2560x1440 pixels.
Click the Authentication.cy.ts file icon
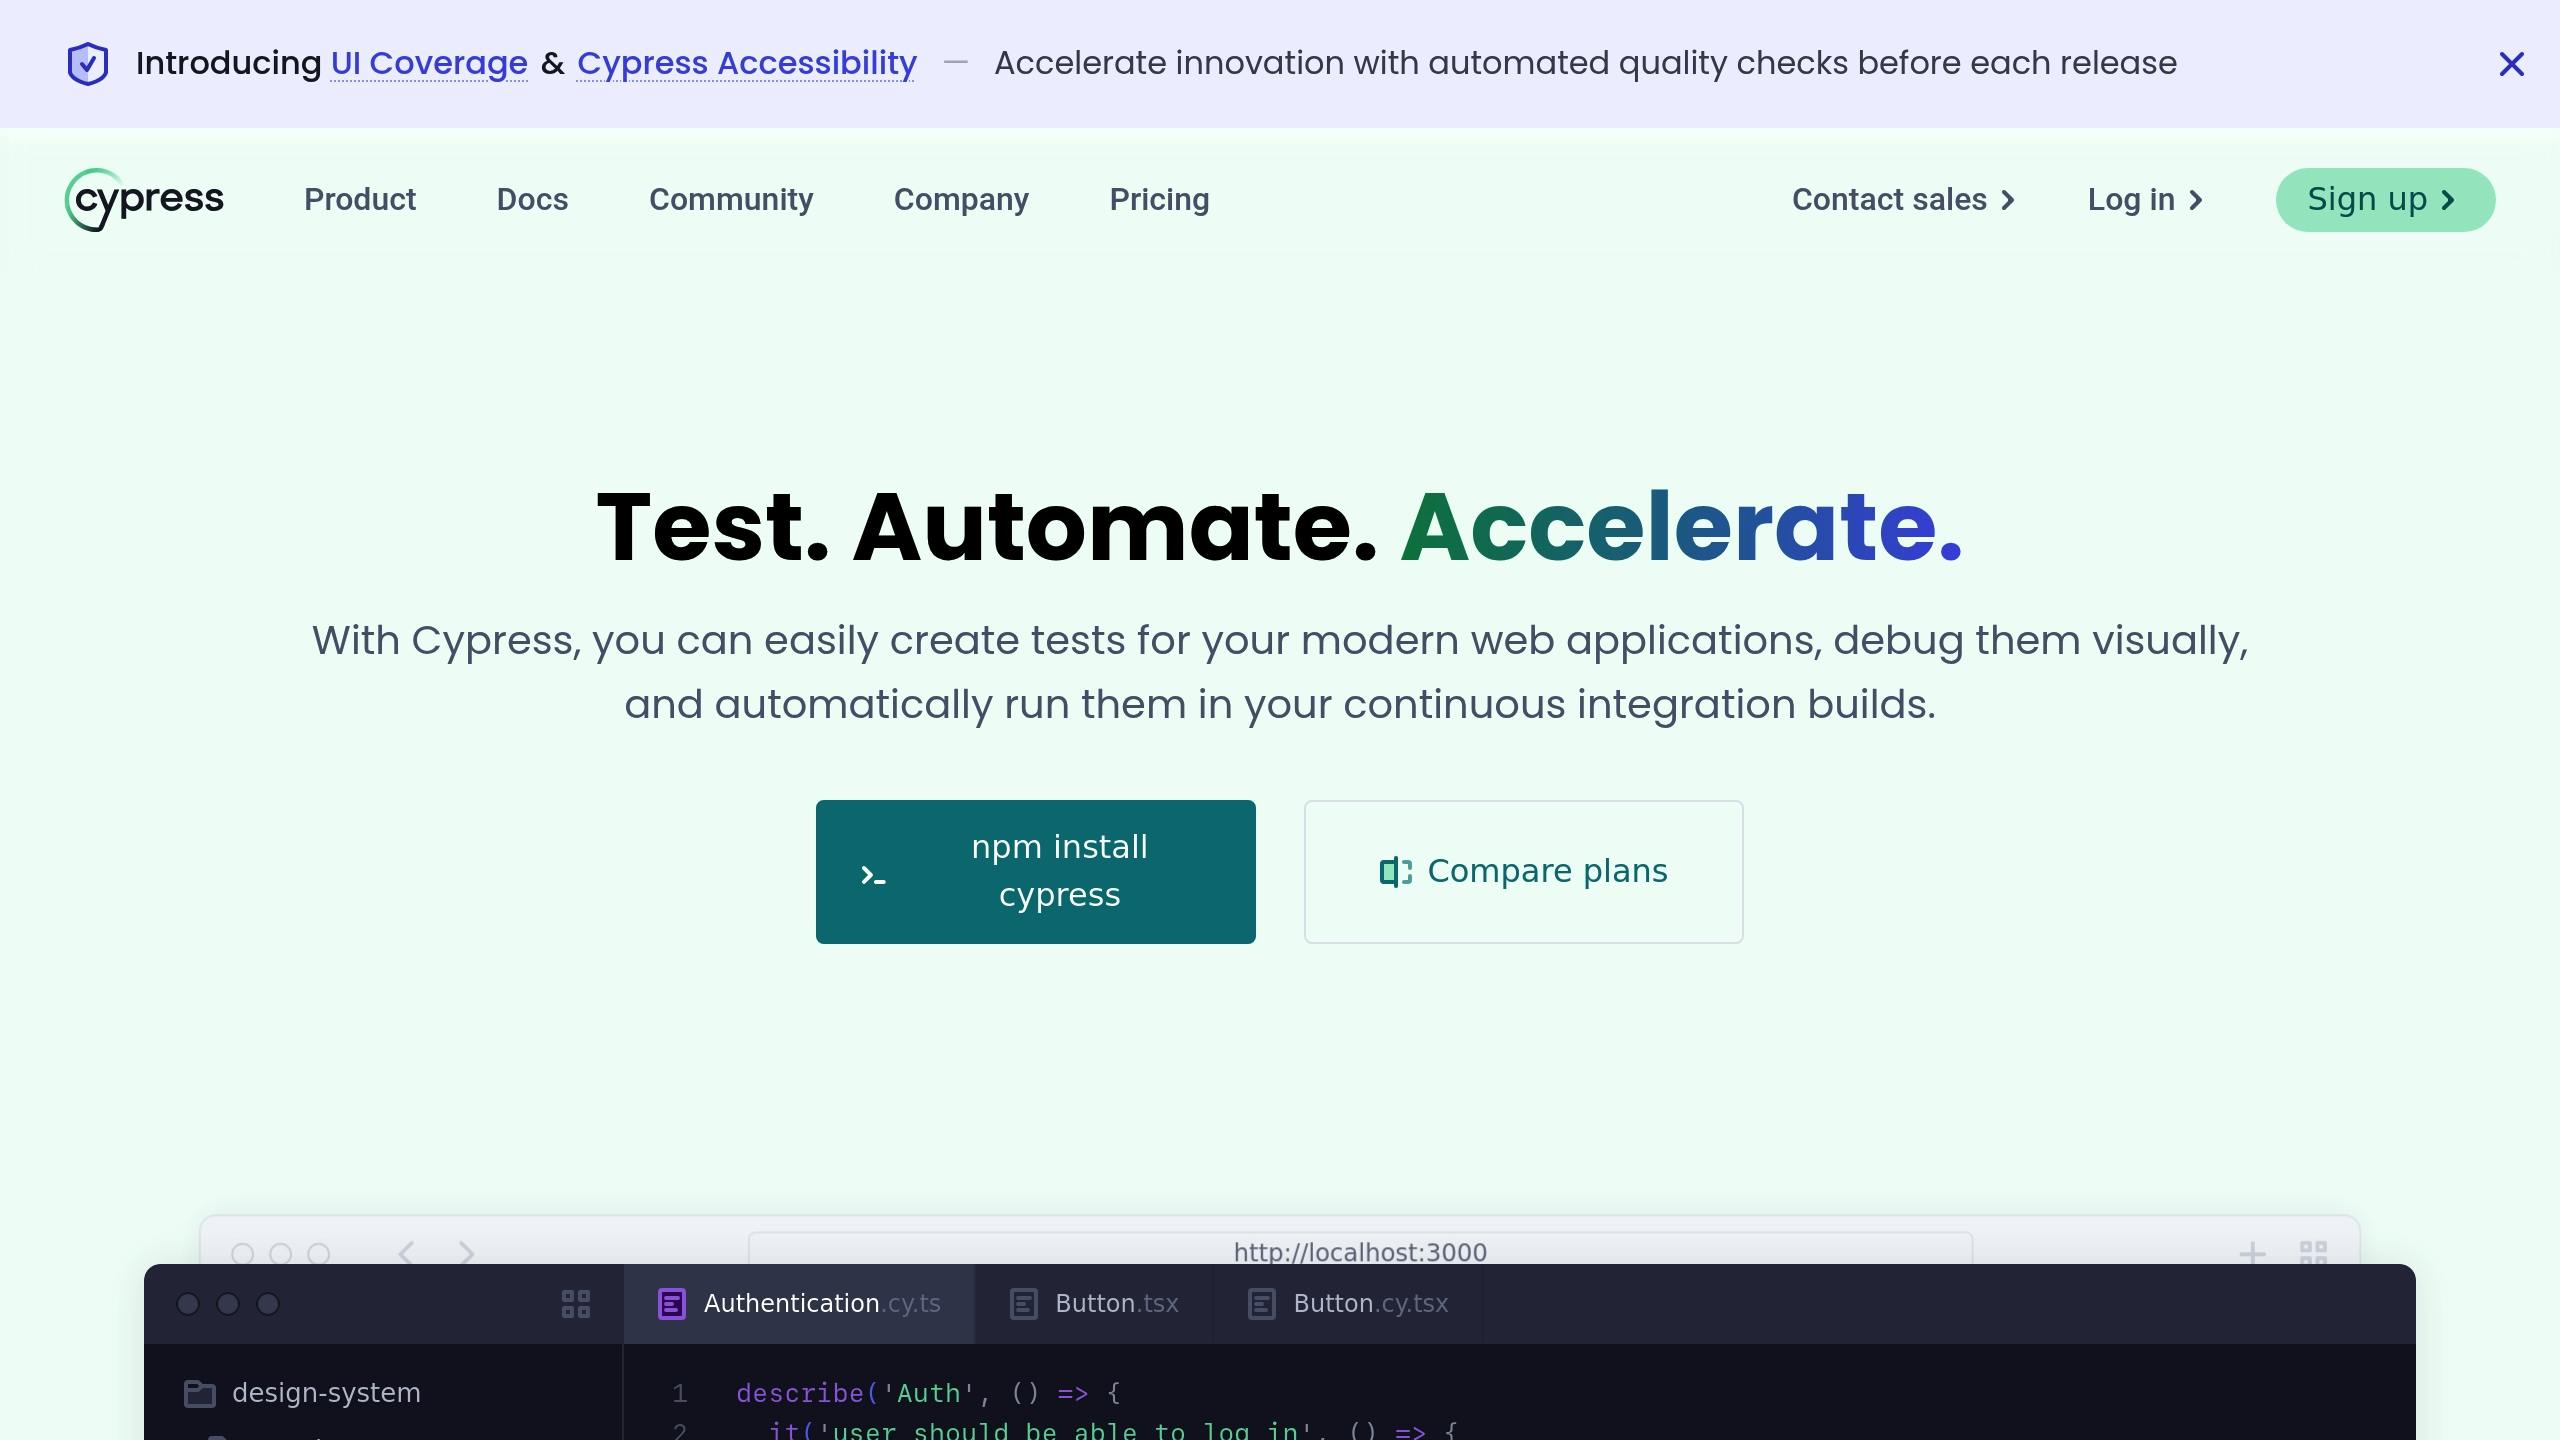672,1304
